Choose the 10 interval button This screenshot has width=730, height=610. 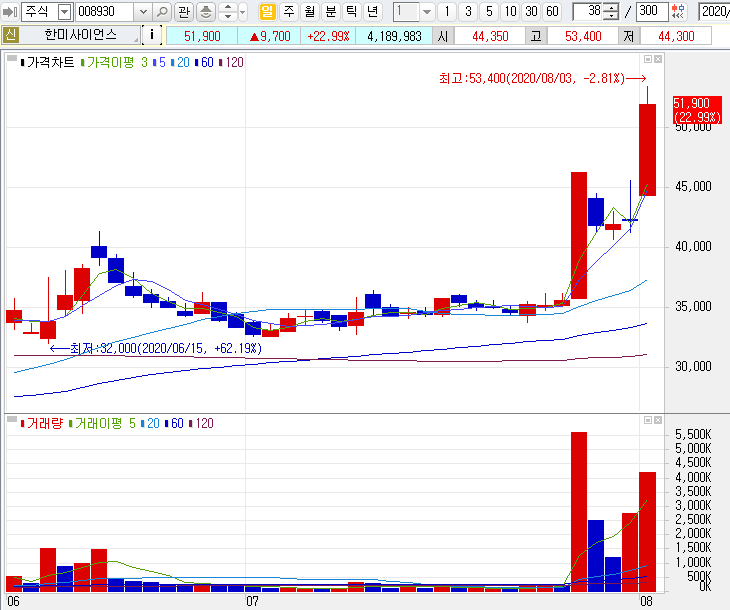pos(510,11)
